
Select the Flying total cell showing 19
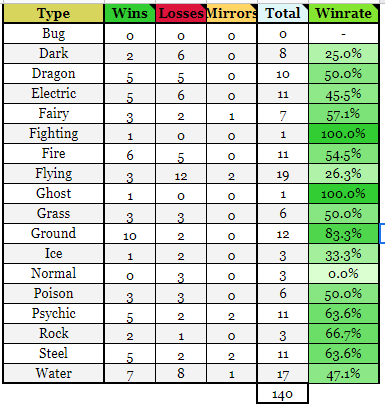[x=283, y=174]
